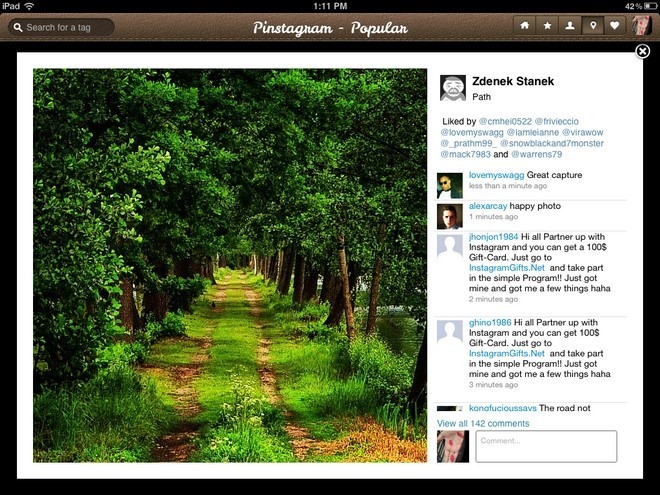Open the forest path photo
The image size is (660, 495).
click(x=230, y=266)
